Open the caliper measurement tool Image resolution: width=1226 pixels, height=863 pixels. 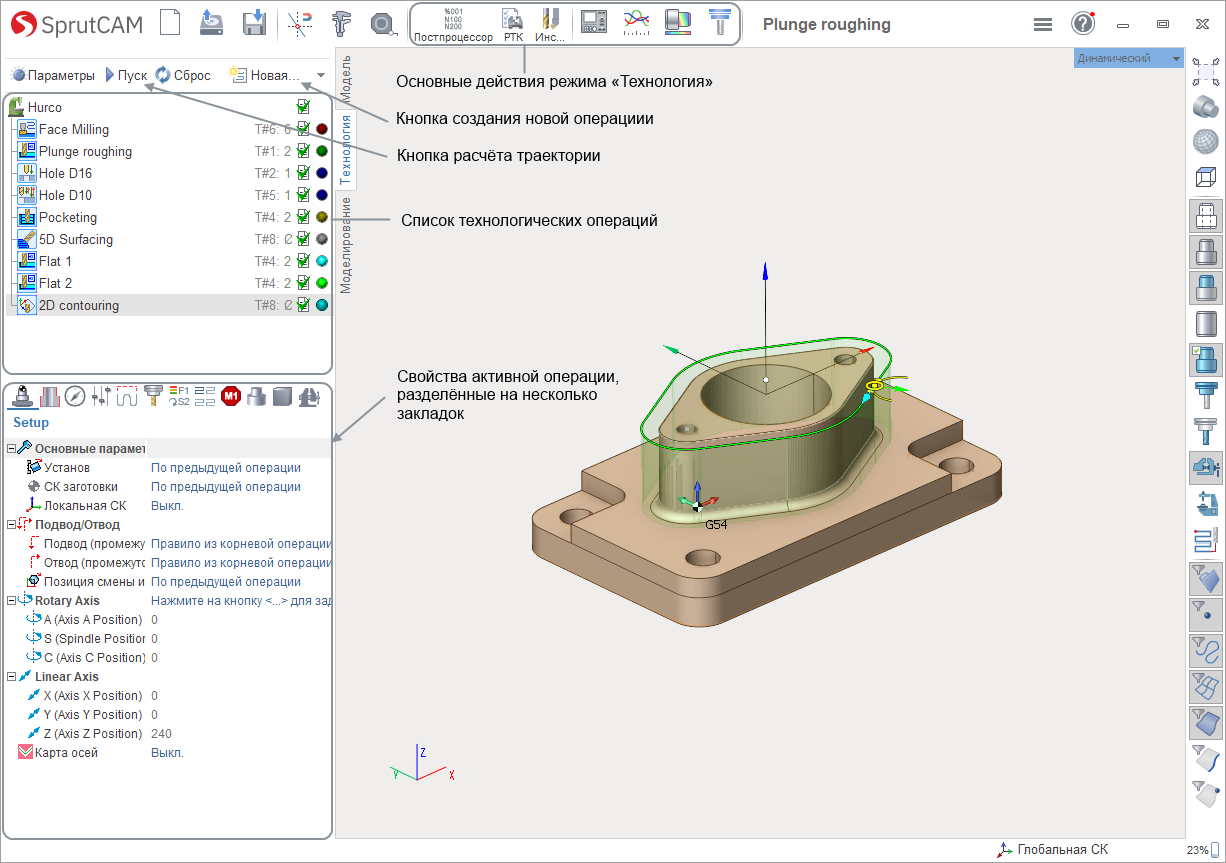click(343, 23)
